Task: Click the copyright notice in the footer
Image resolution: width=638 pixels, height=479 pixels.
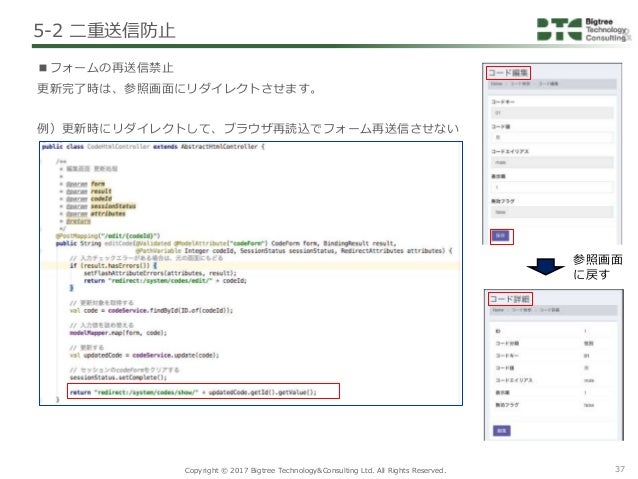Action: coord(315,470)
